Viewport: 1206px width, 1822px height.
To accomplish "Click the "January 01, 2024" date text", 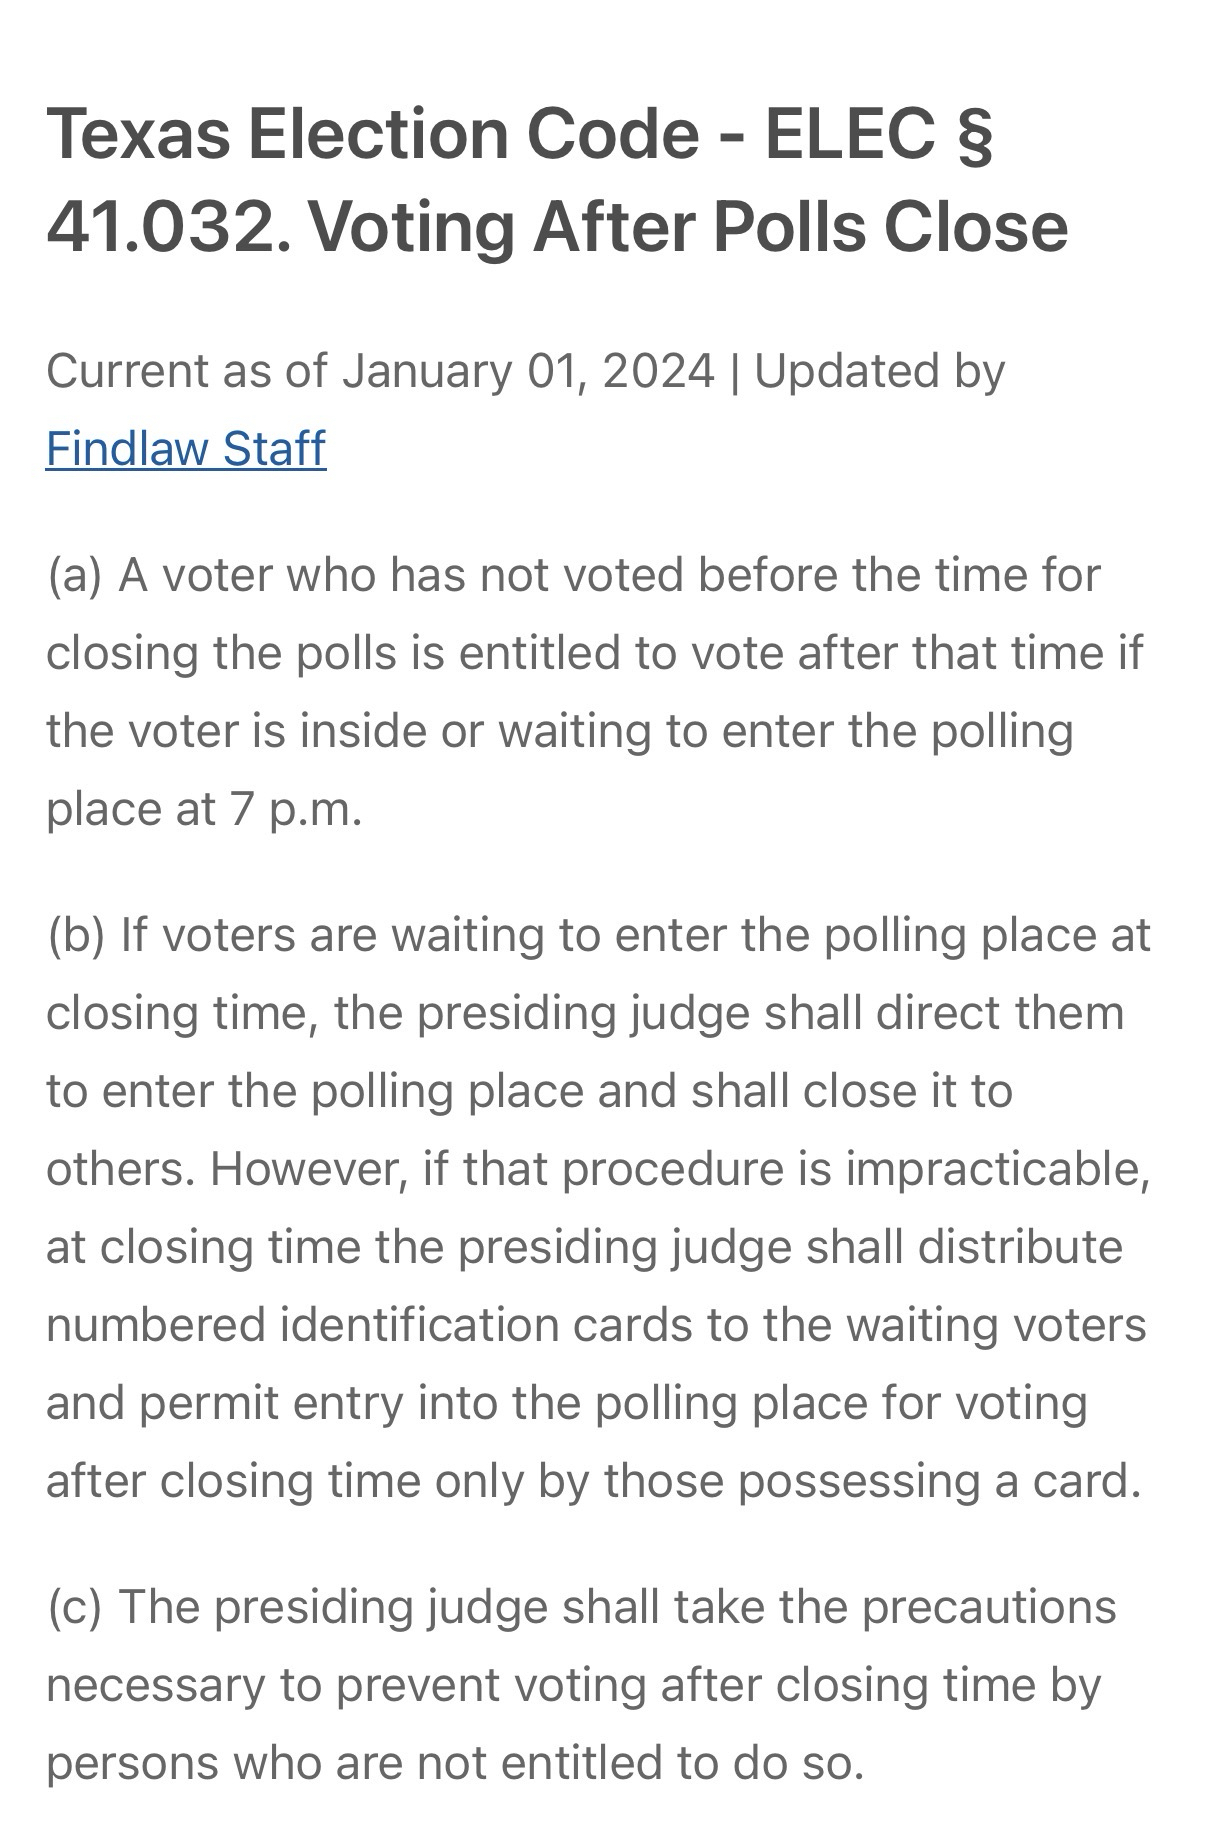I will [x=529, y=371].
